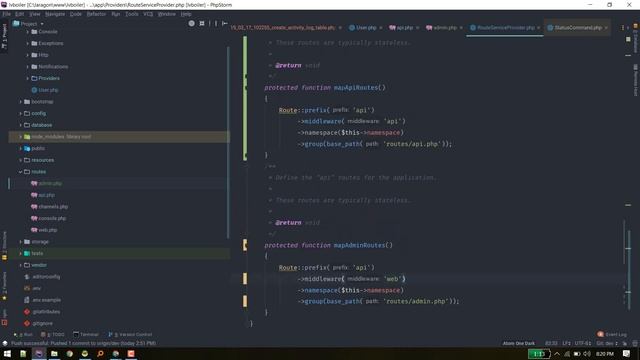The height and width of the screenshot is (360, 640).
Task: Expand the Exceptions folder
Action: (x=28, y=43)
